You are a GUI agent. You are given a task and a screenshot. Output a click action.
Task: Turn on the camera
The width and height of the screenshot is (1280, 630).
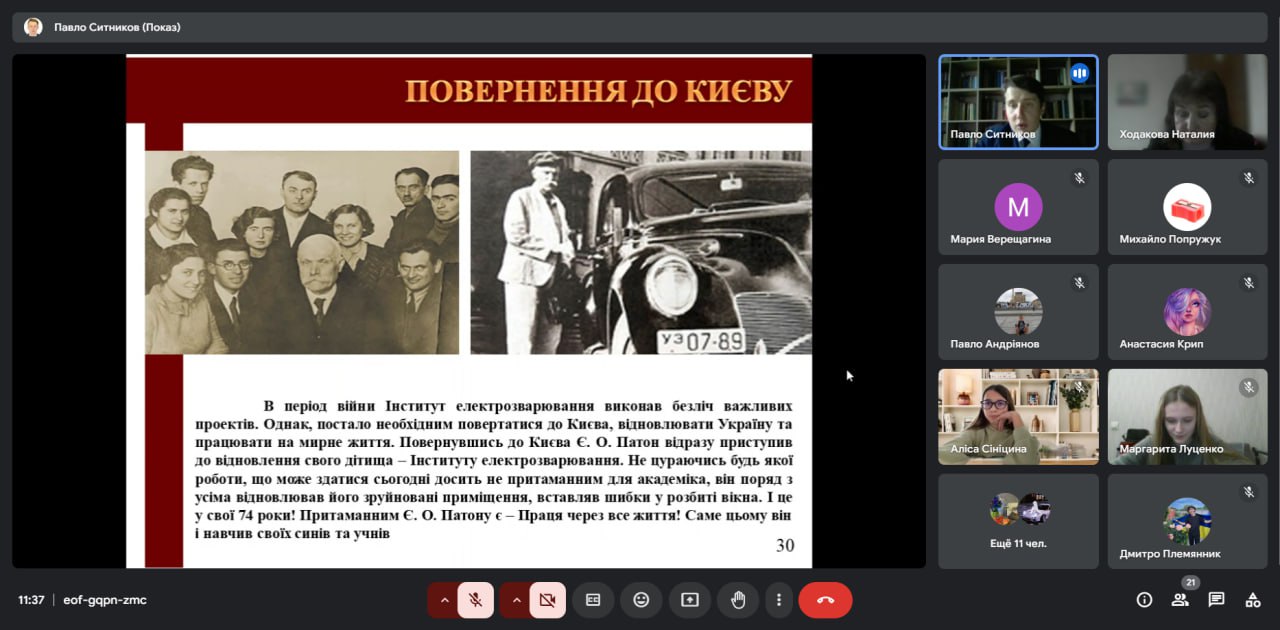547,600
